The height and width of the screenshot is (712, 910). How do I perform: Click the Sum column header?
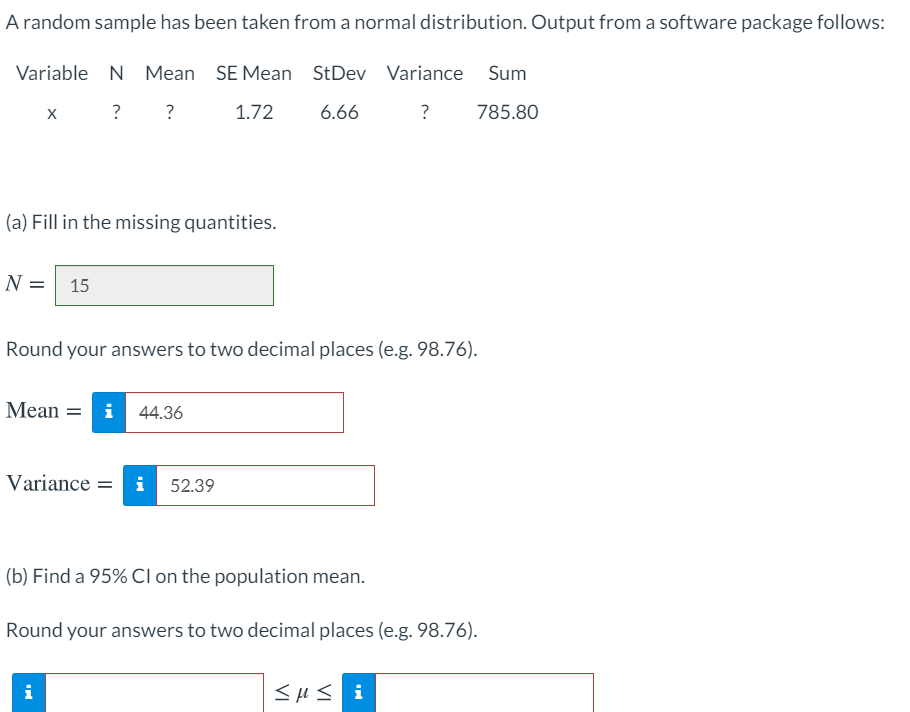coord(507,73)
